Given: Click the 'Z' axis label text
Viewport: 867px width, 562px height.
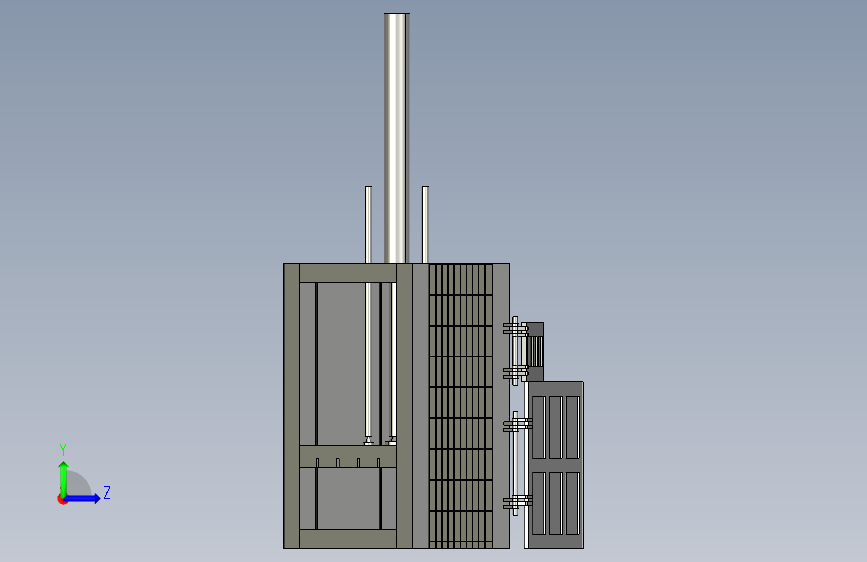Looking at the screenshot, I should (x=107, y=492).
